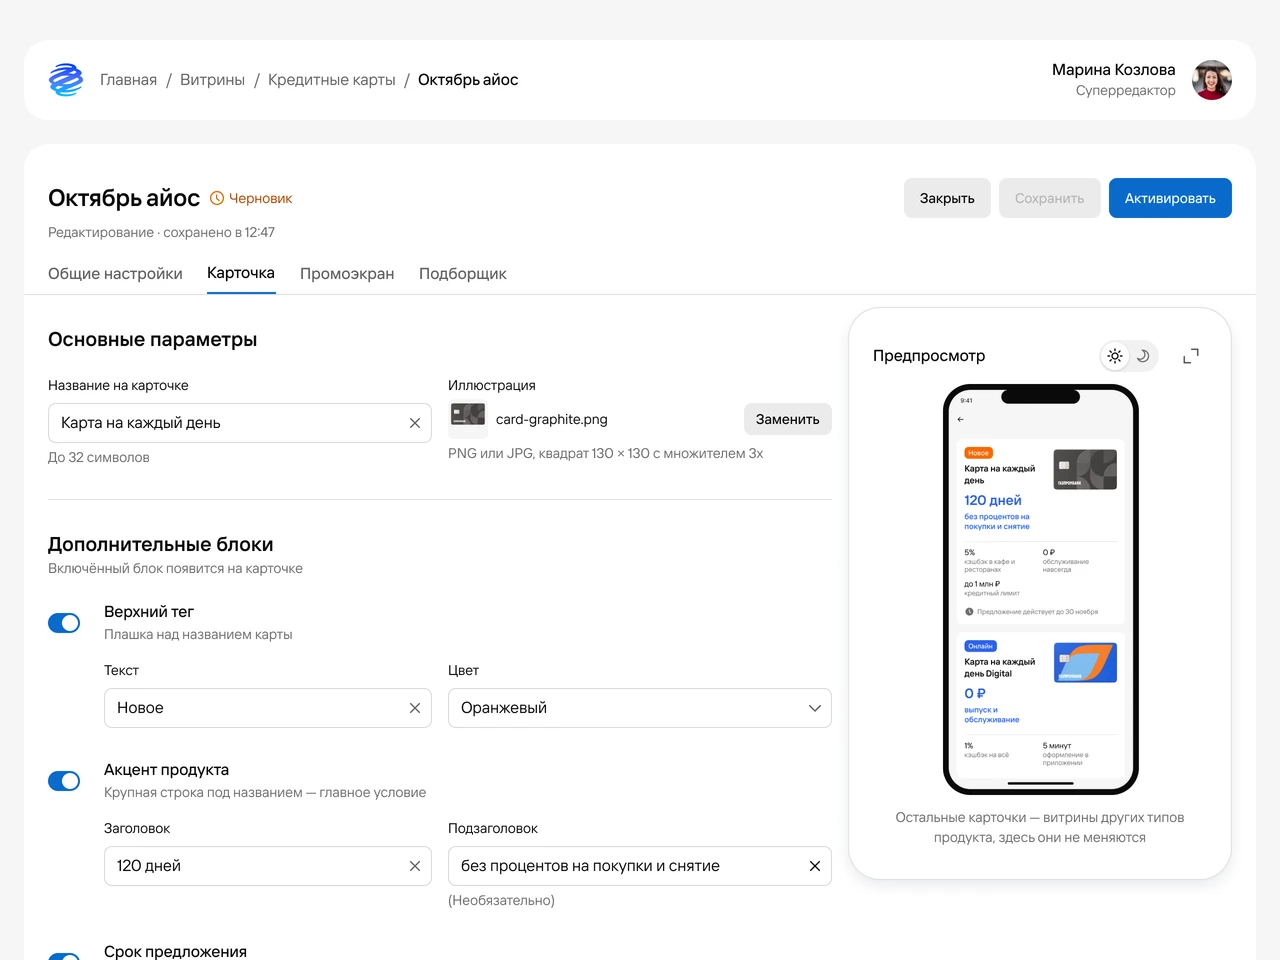Click the 'Октябрь айос' page heading
The image size is (1280, 960).
(x=124, y=198)
